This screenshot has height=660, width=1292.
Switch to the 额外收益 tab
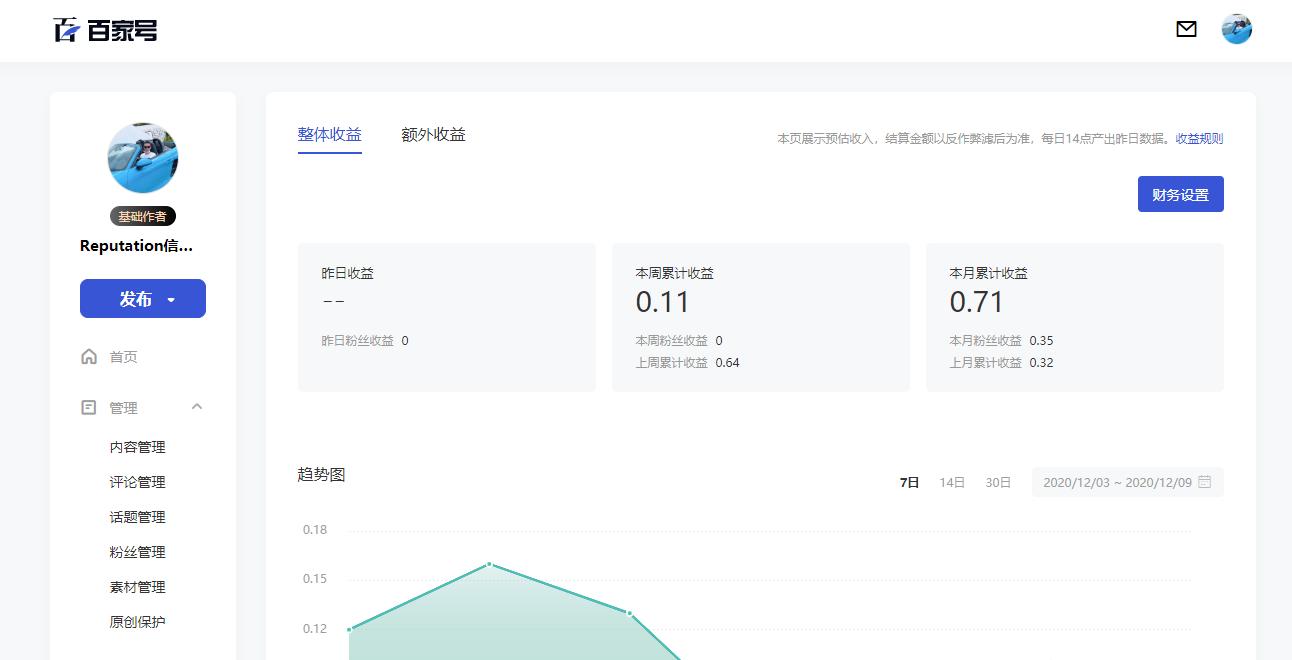coord(432,134)
